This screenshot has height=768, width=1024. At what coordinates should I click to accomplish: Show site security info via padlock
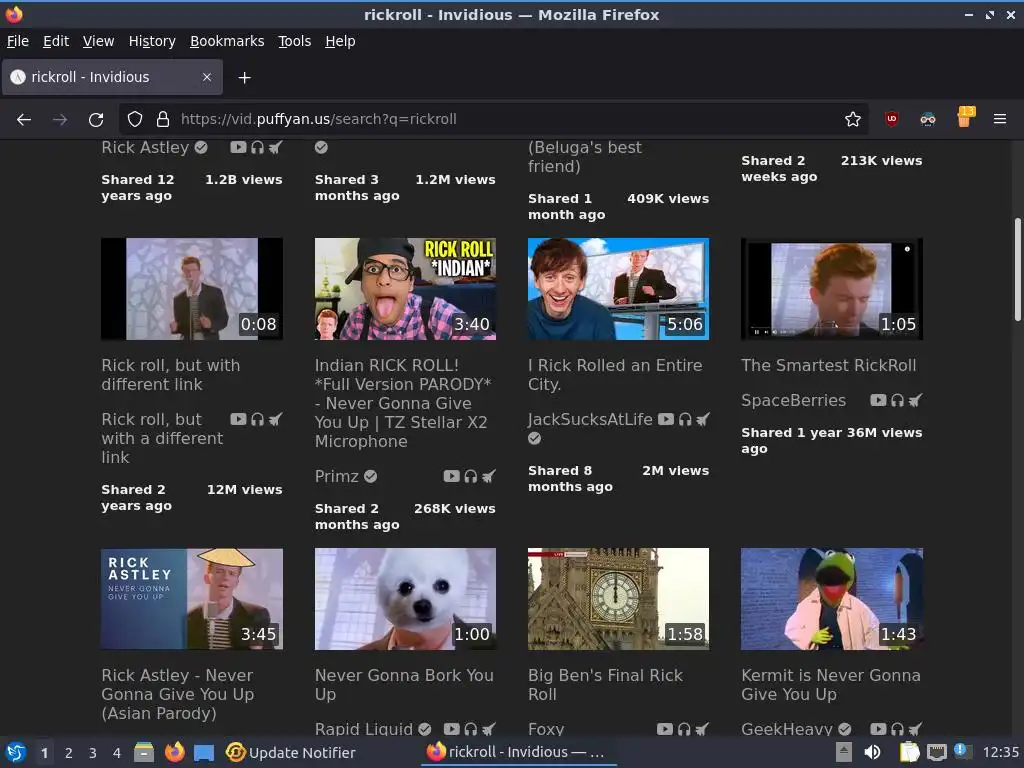click(x=163, y=120)
